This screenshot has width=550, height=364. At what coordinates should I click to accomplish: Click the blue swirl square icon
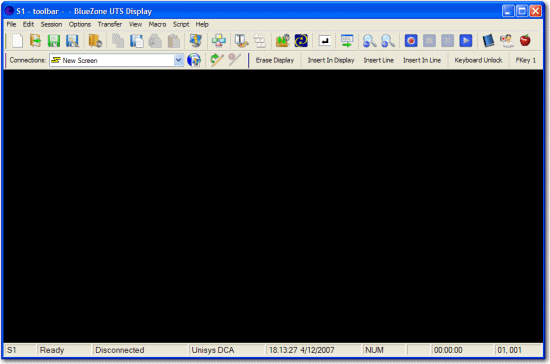click(301, 41)
